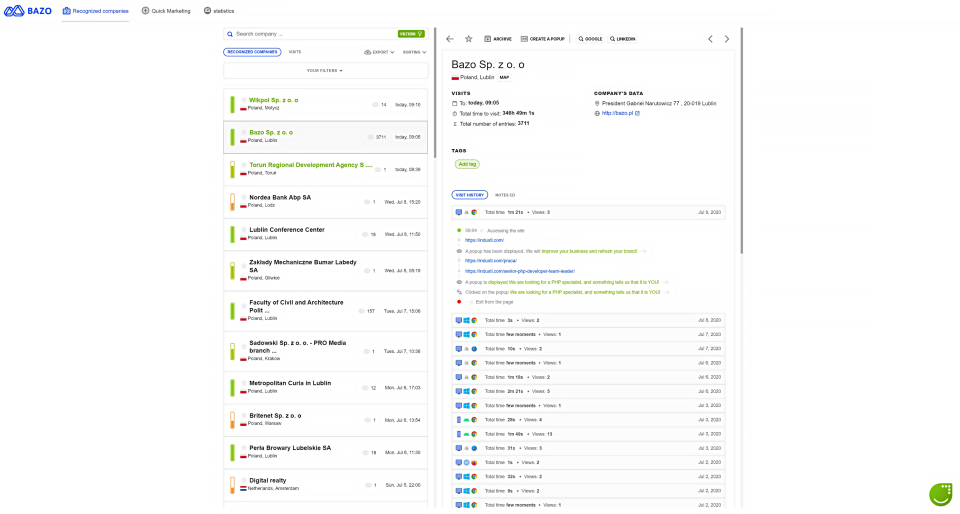Select Faculty of Civil and Architecture row
This screenshot has height=514, width=960.
click(x=325, y=311)
